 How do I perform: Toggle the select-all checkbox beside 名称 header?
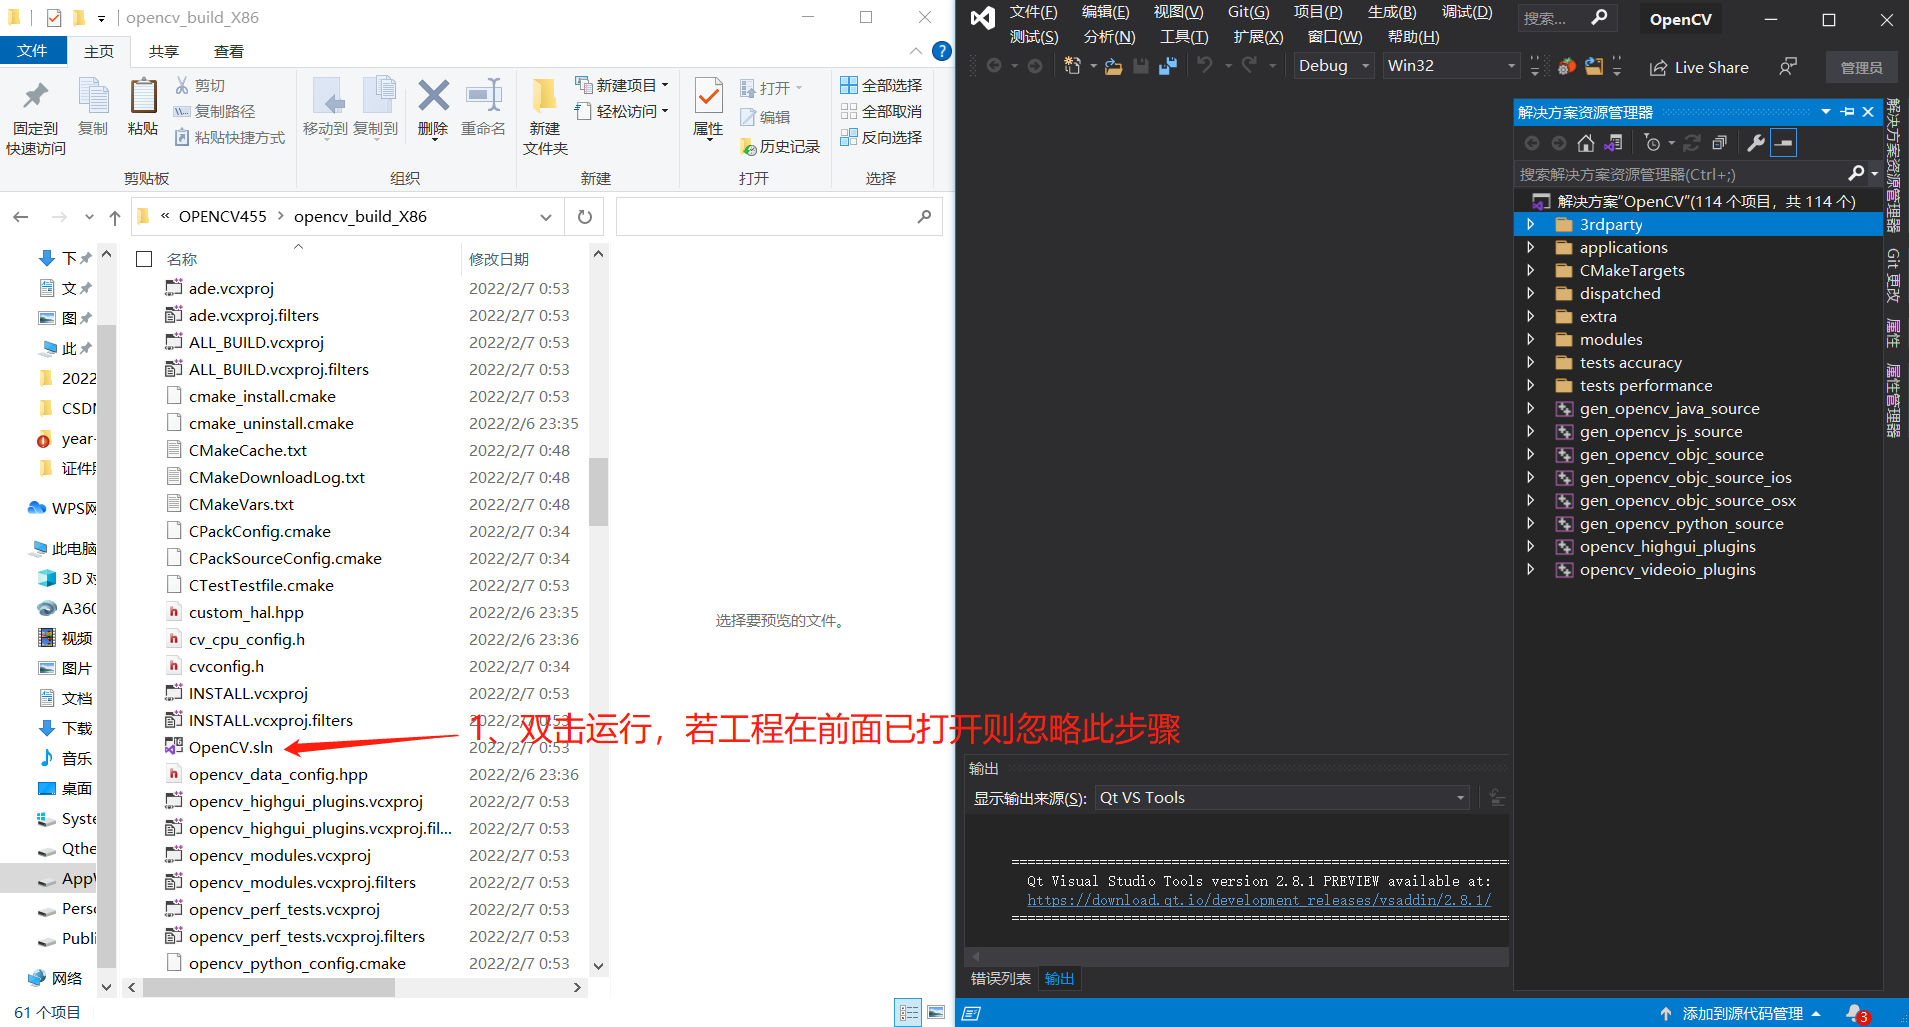point(144,259)
